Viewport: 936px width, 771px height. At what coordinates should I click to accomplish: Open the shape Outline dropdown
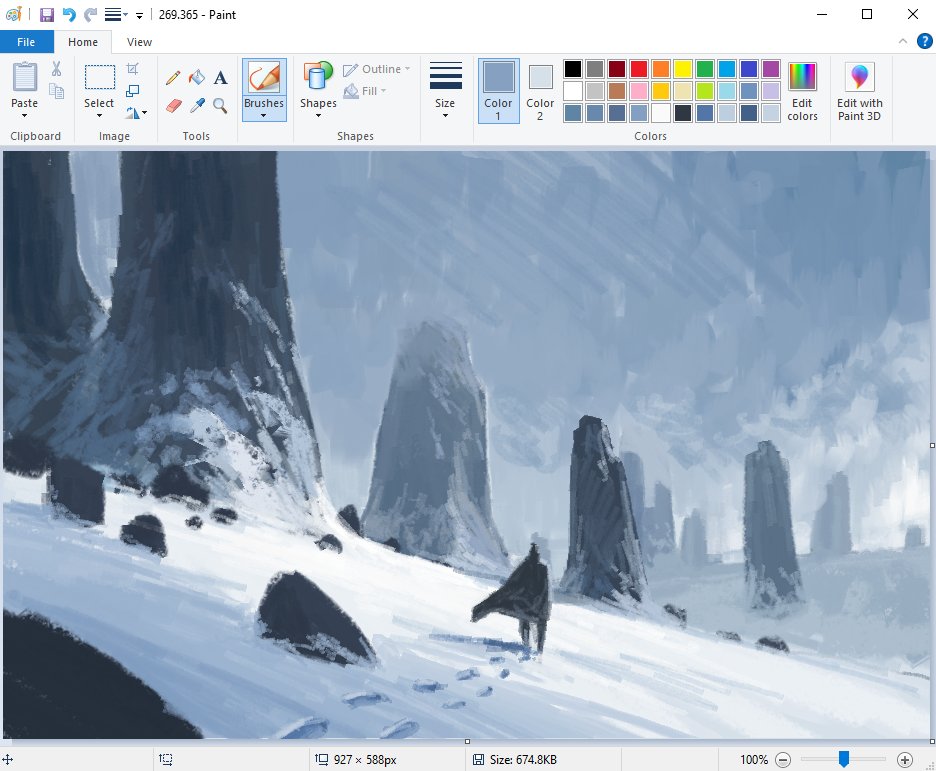[x=377, y=69]
